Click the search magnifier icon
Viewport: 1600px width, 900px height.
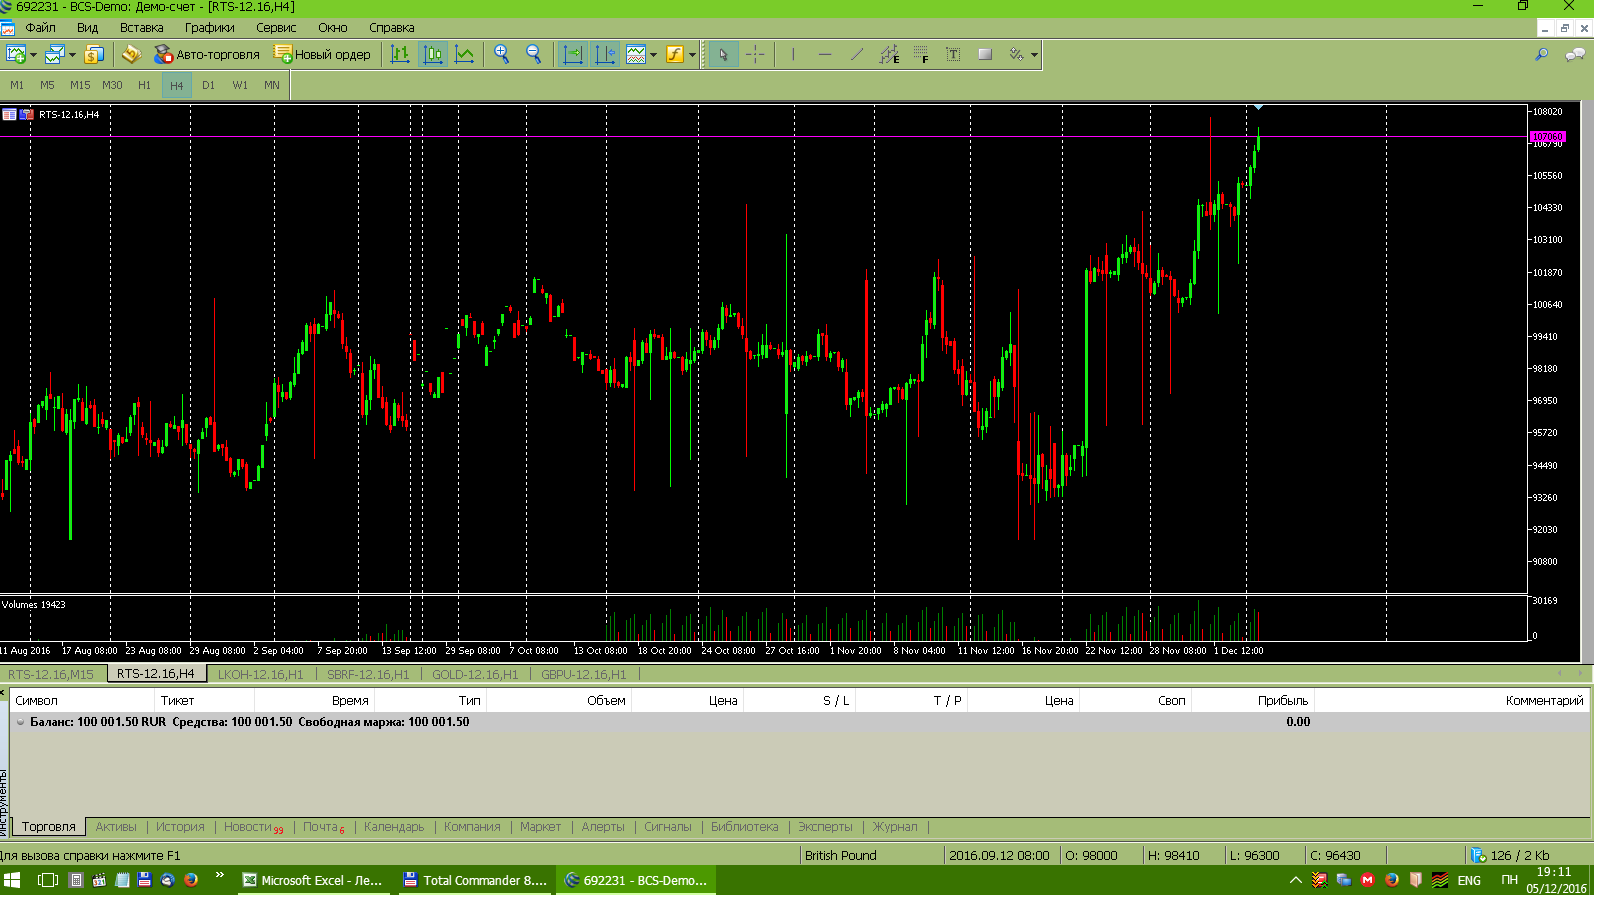tap(1541, 54)
